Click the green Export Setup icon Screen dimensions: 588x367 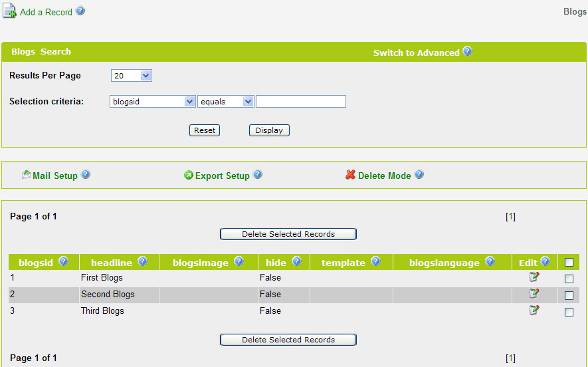pyautogui.click(x=188, y=175)
